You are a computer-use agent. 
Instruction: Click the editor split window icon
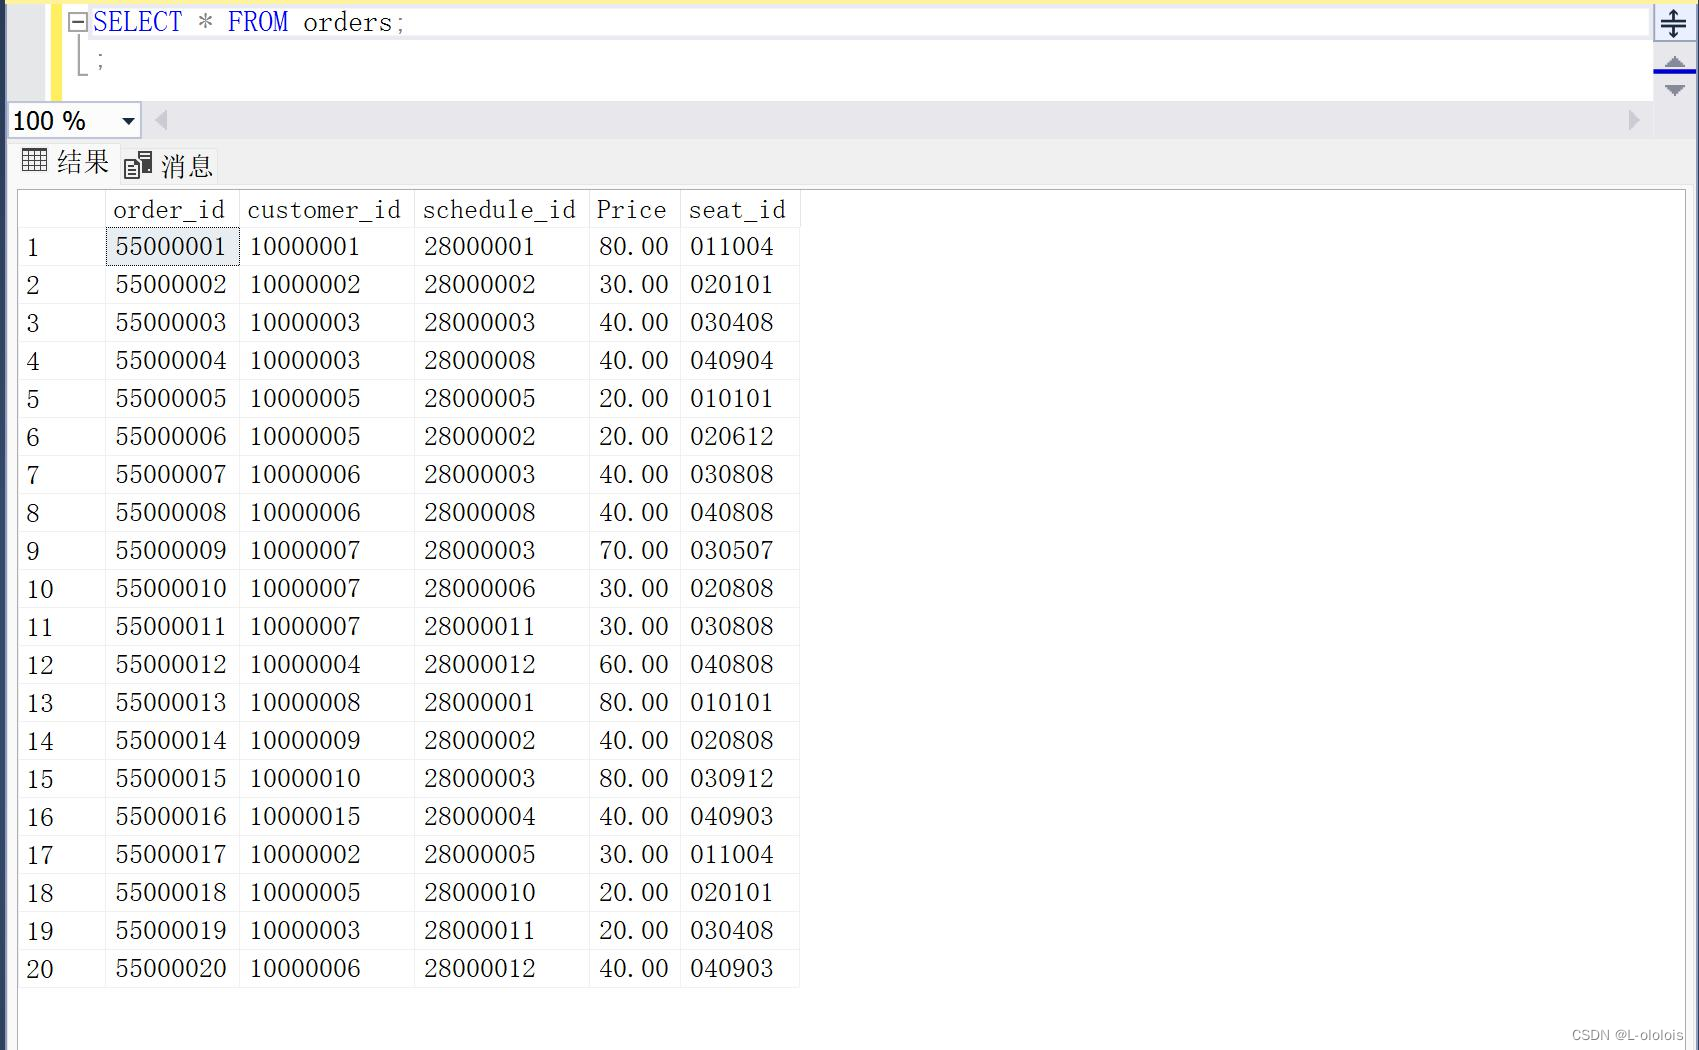(1674, 22)
